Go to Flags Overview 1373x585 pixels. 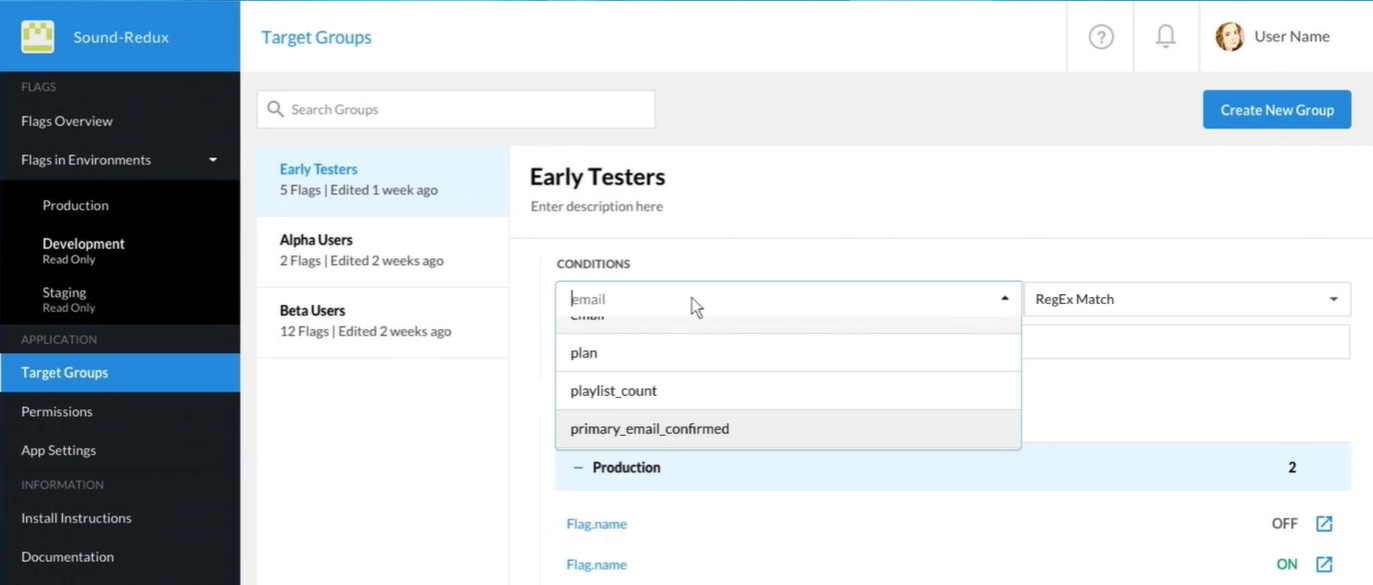pos(67,121)
